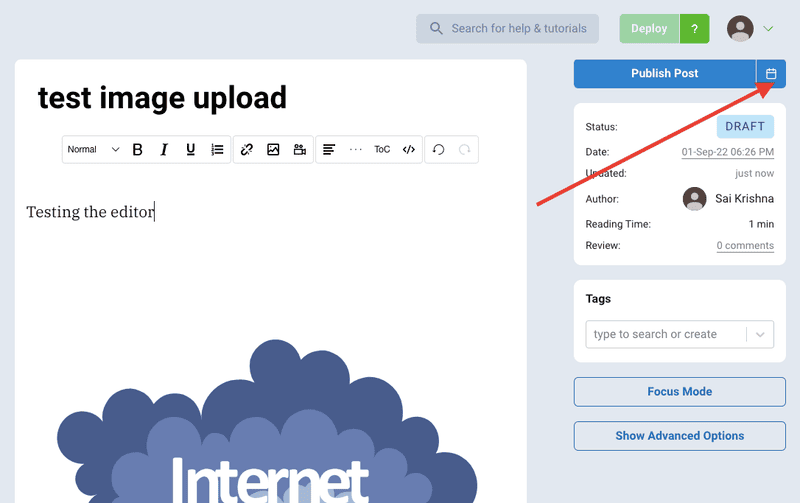Screen dimensions: 800x503
Task: Click the help search field
Action: [x=507, y=29]
